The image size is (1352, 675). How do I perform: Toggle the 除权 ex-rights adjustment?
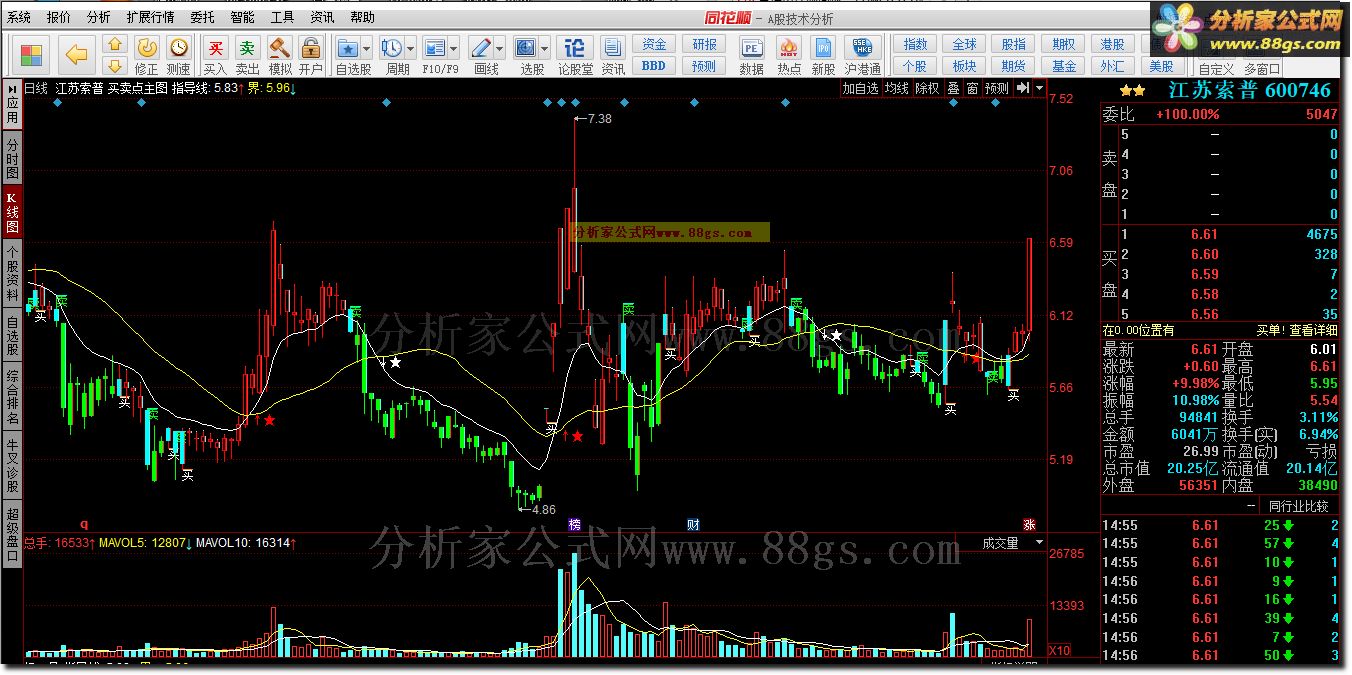[927, 88]
